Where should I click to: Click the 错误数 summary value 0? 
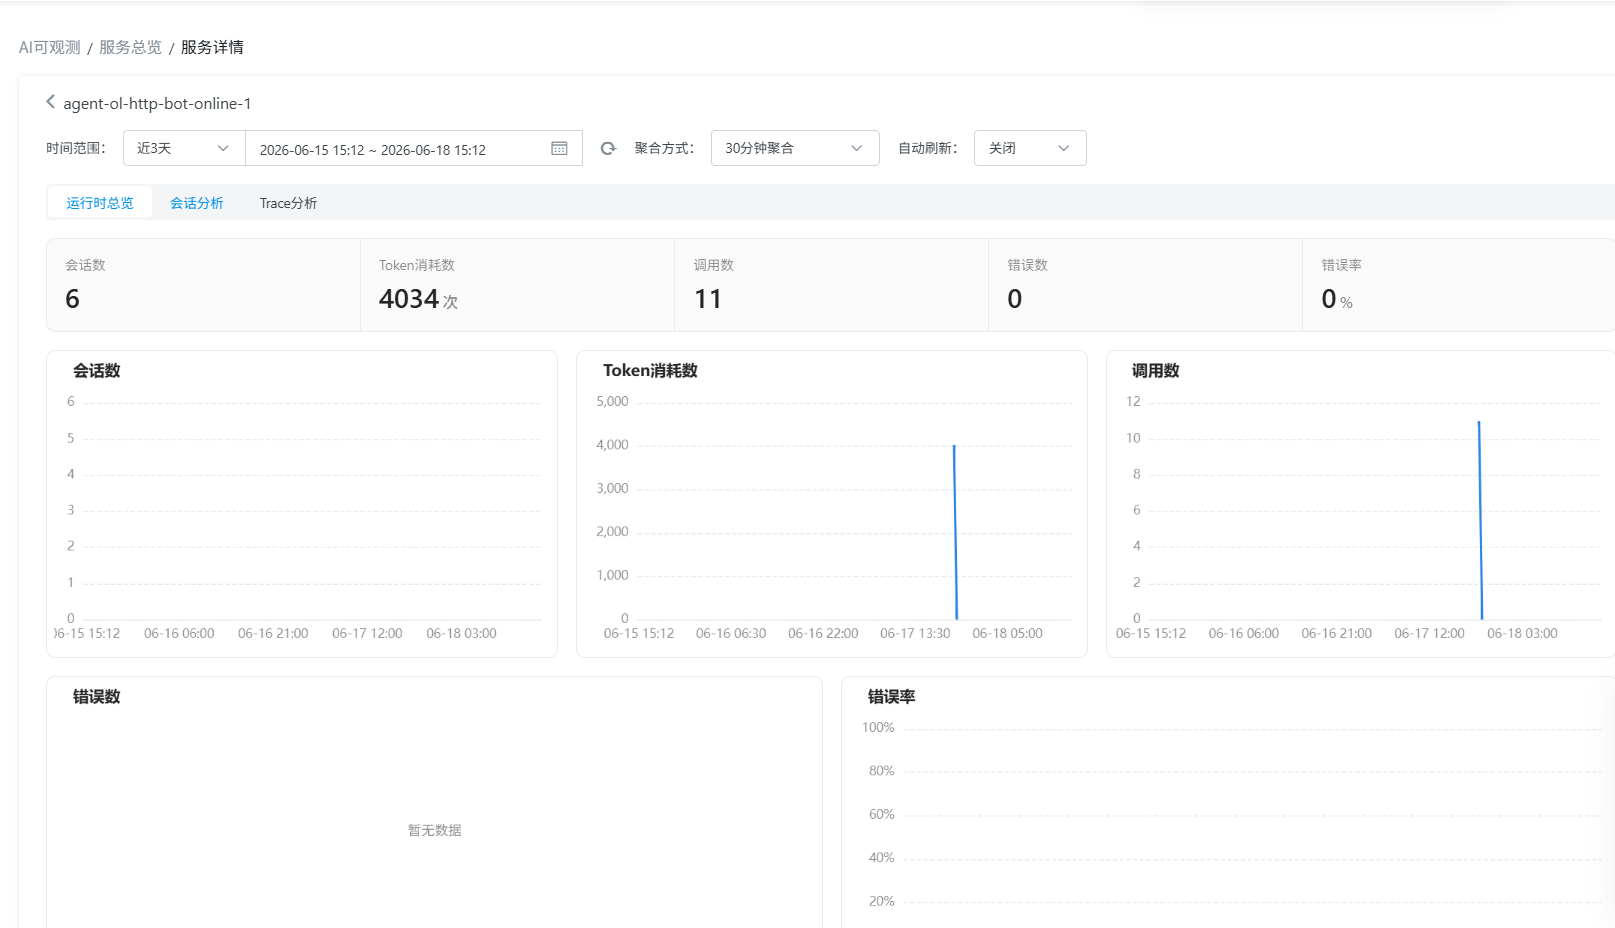coord(1015,299)
